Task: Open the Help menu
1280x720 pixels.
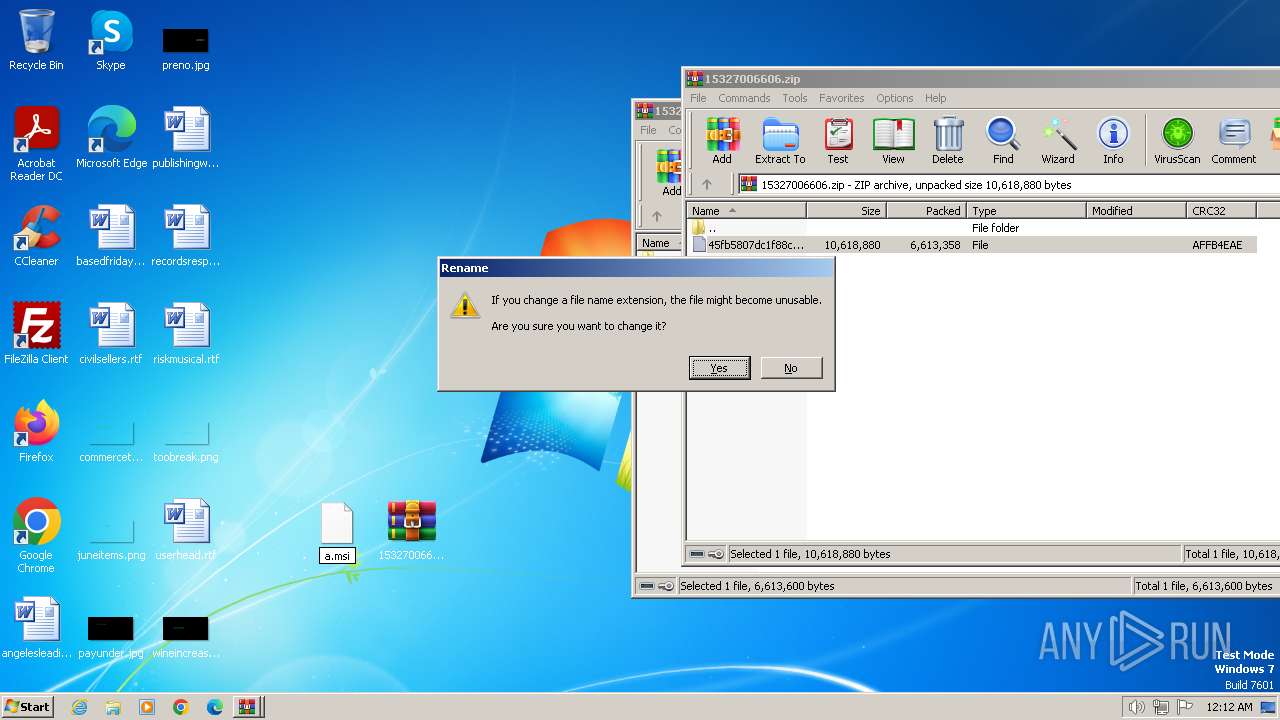Action: 936,98
